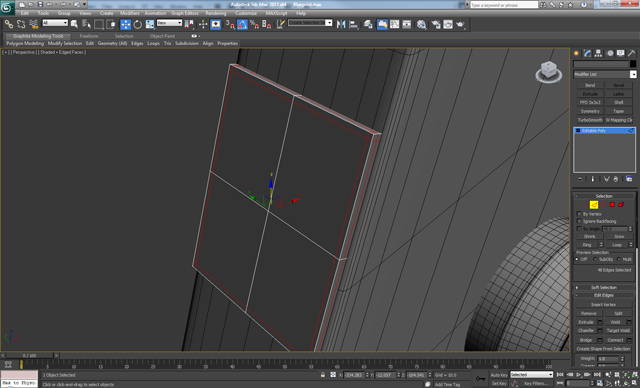The height and width of the screenshot is (388, 640).
Task: Open the Modifier List dropdown
Action: (604, 74)
